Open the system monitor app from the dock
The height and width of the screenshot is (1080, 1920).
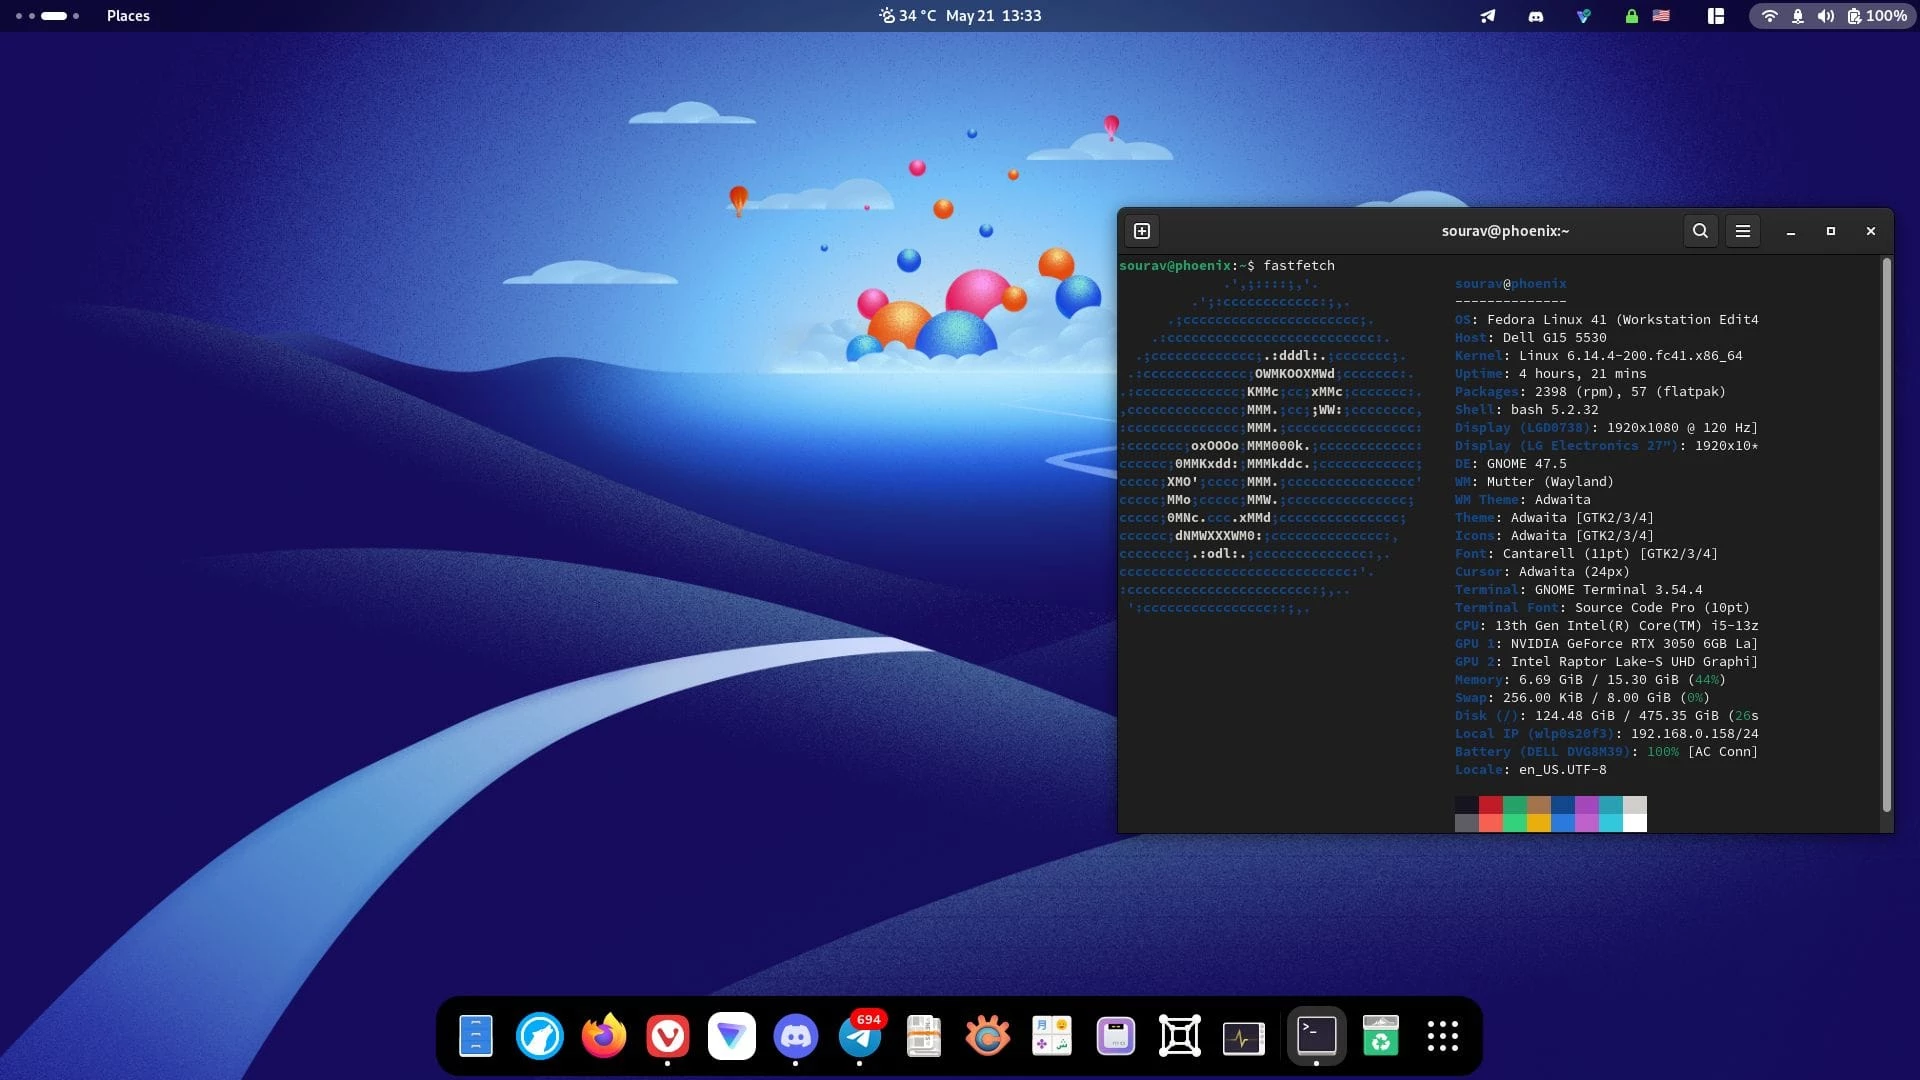1243,1035
